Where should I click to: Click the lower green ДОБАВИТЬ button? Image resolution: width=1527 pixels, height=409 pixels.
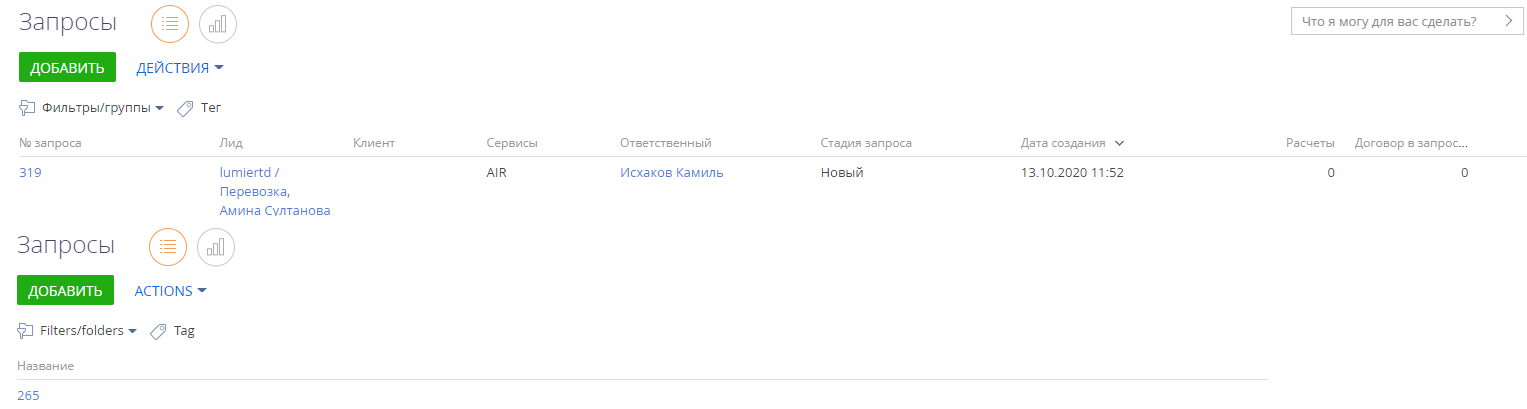pyautogui.click(x=65, y=291)
